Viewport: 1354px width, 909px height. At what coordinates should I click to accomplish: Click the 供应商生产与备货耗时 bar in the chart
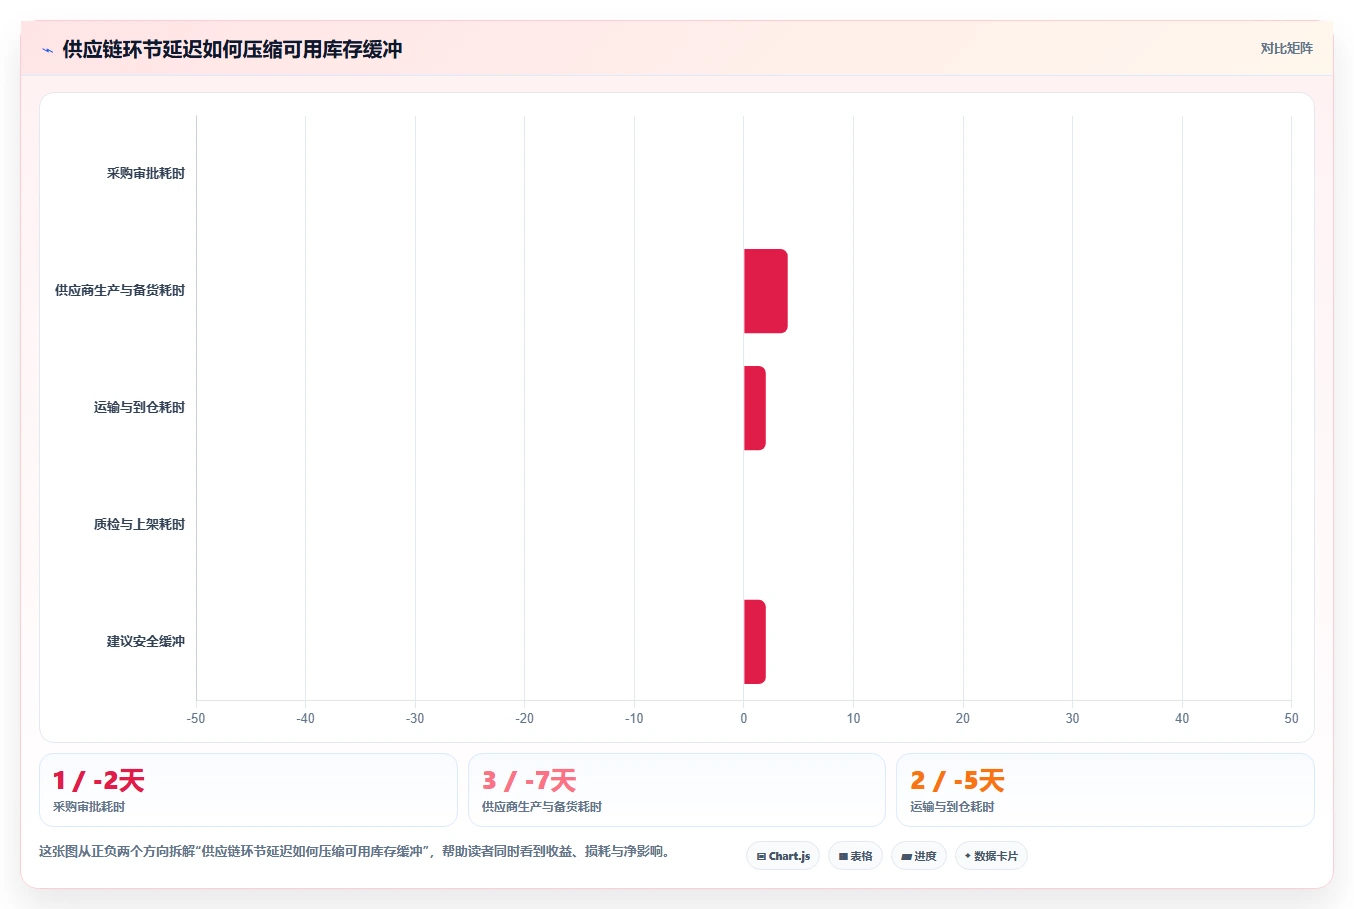pyautogui.click(x=766, y=291)
